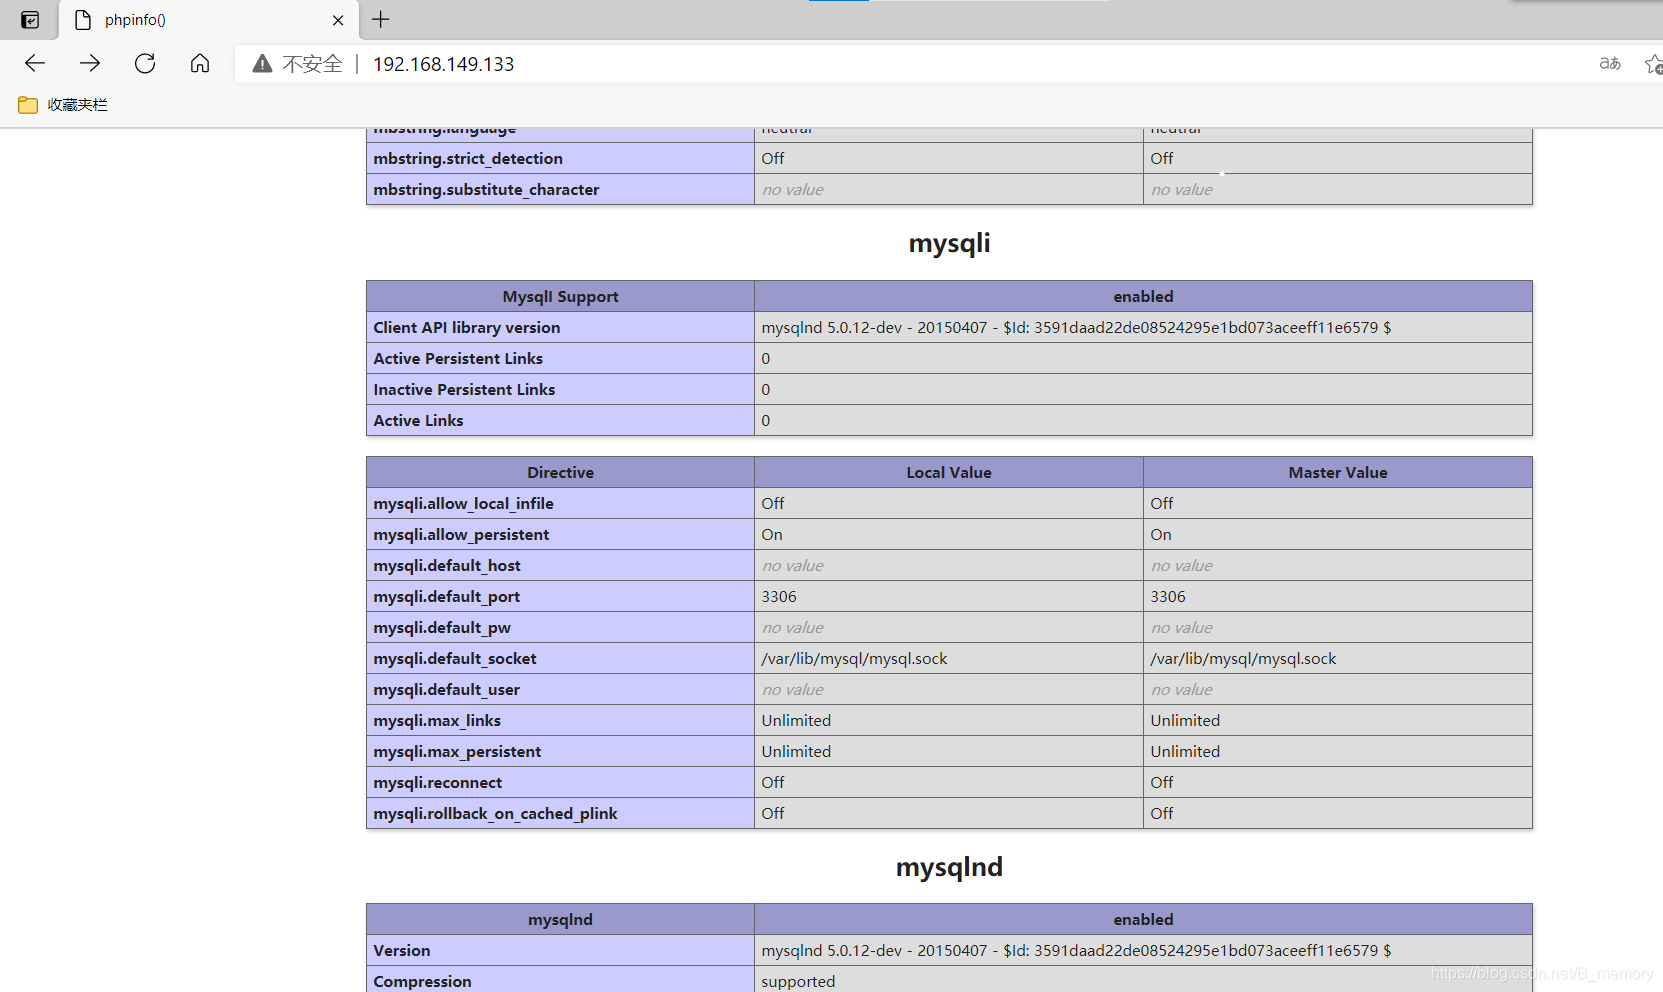Add page to favorites star icon

(1653, 64)
